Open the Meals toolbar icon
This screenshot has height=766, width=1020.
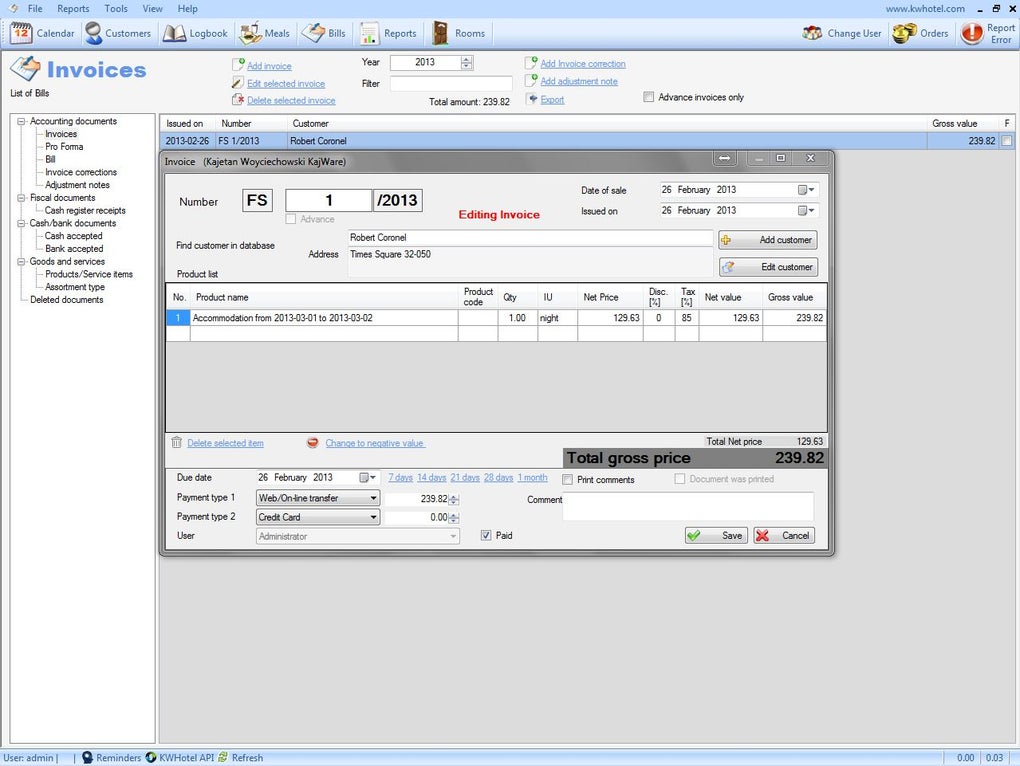[x=250, y=33]
